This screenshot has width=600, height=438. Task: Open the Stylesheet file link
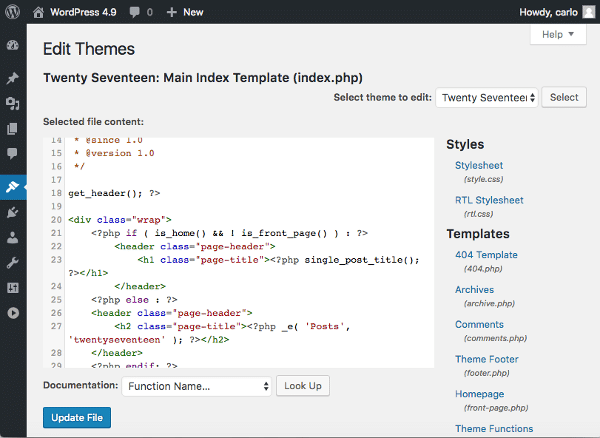[479, 165]
